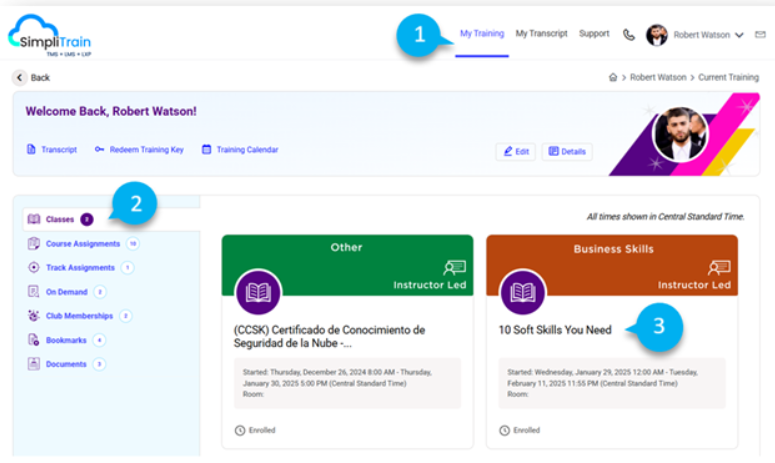Open the Support menu item
This screenshot has width=775, height=463.
pyautogui.click(x=593, y=34)
